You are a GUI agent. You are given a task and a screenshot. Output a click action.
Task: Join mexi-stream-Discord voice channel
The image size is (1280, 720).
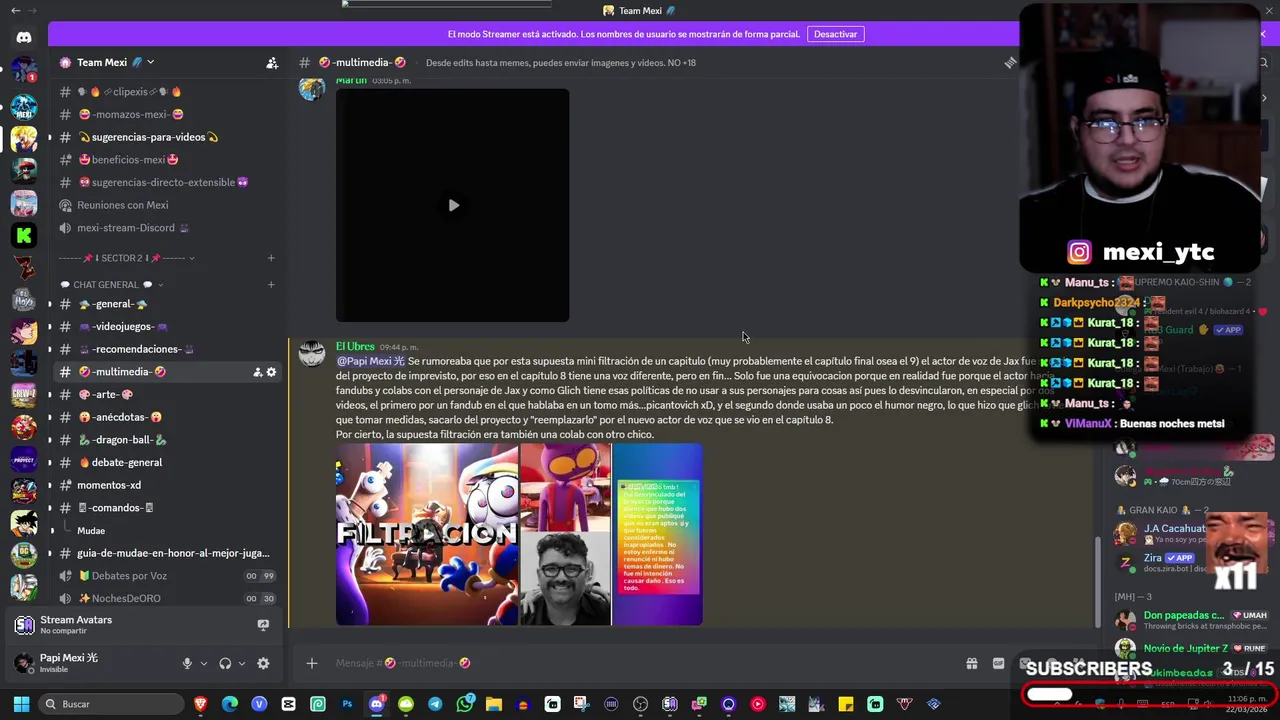tap(168, 228)
